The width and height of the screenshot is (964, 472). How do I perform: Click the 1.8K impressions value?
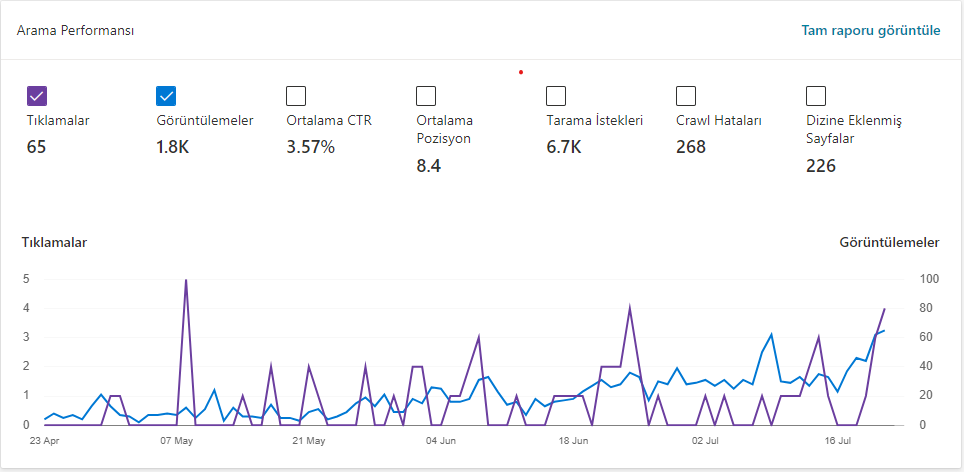pos(173,148)
